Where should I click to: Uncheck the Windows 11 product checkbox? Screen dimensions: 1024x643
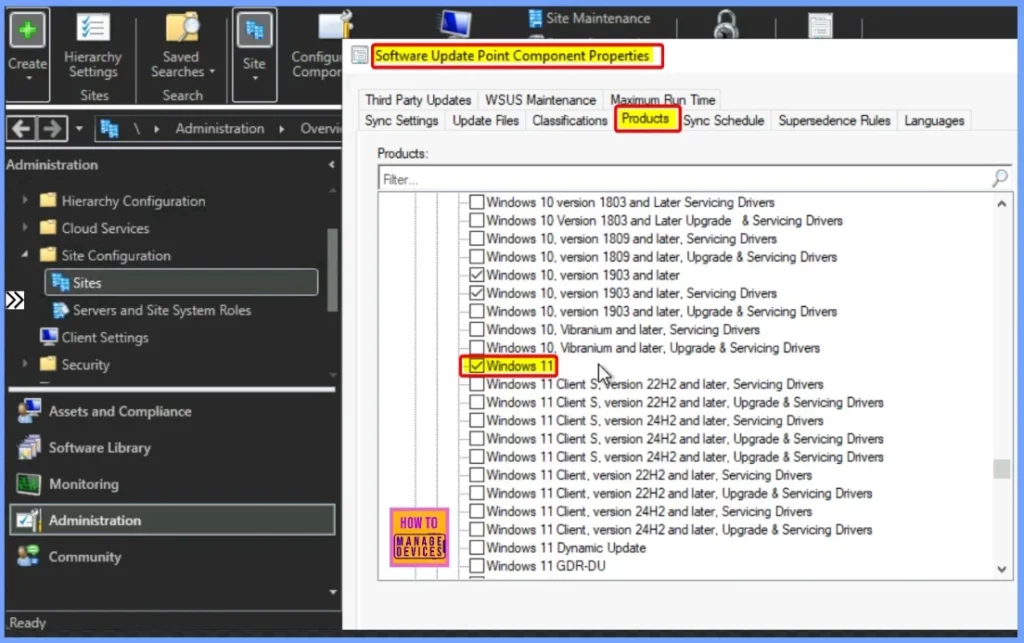[477, 366]
